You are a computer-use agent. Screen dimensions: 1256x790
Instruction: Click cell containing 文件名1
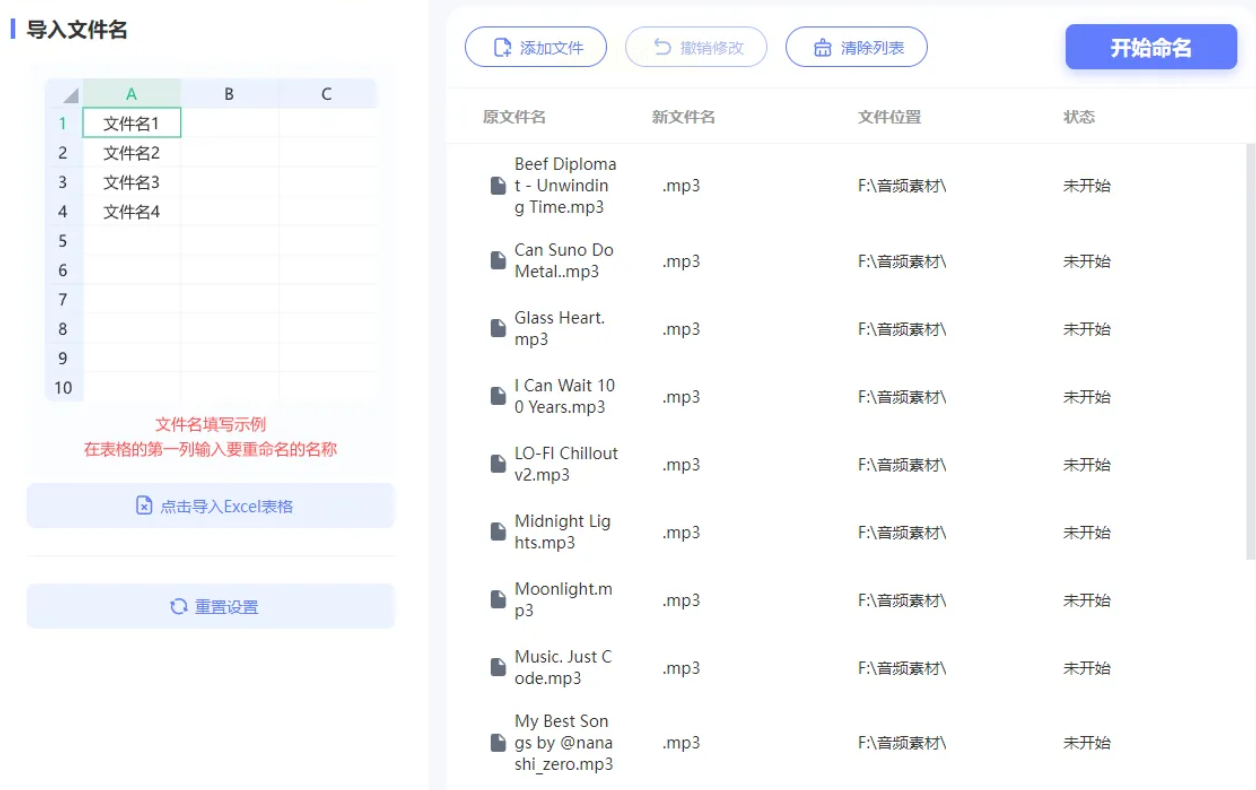point(132,123)
